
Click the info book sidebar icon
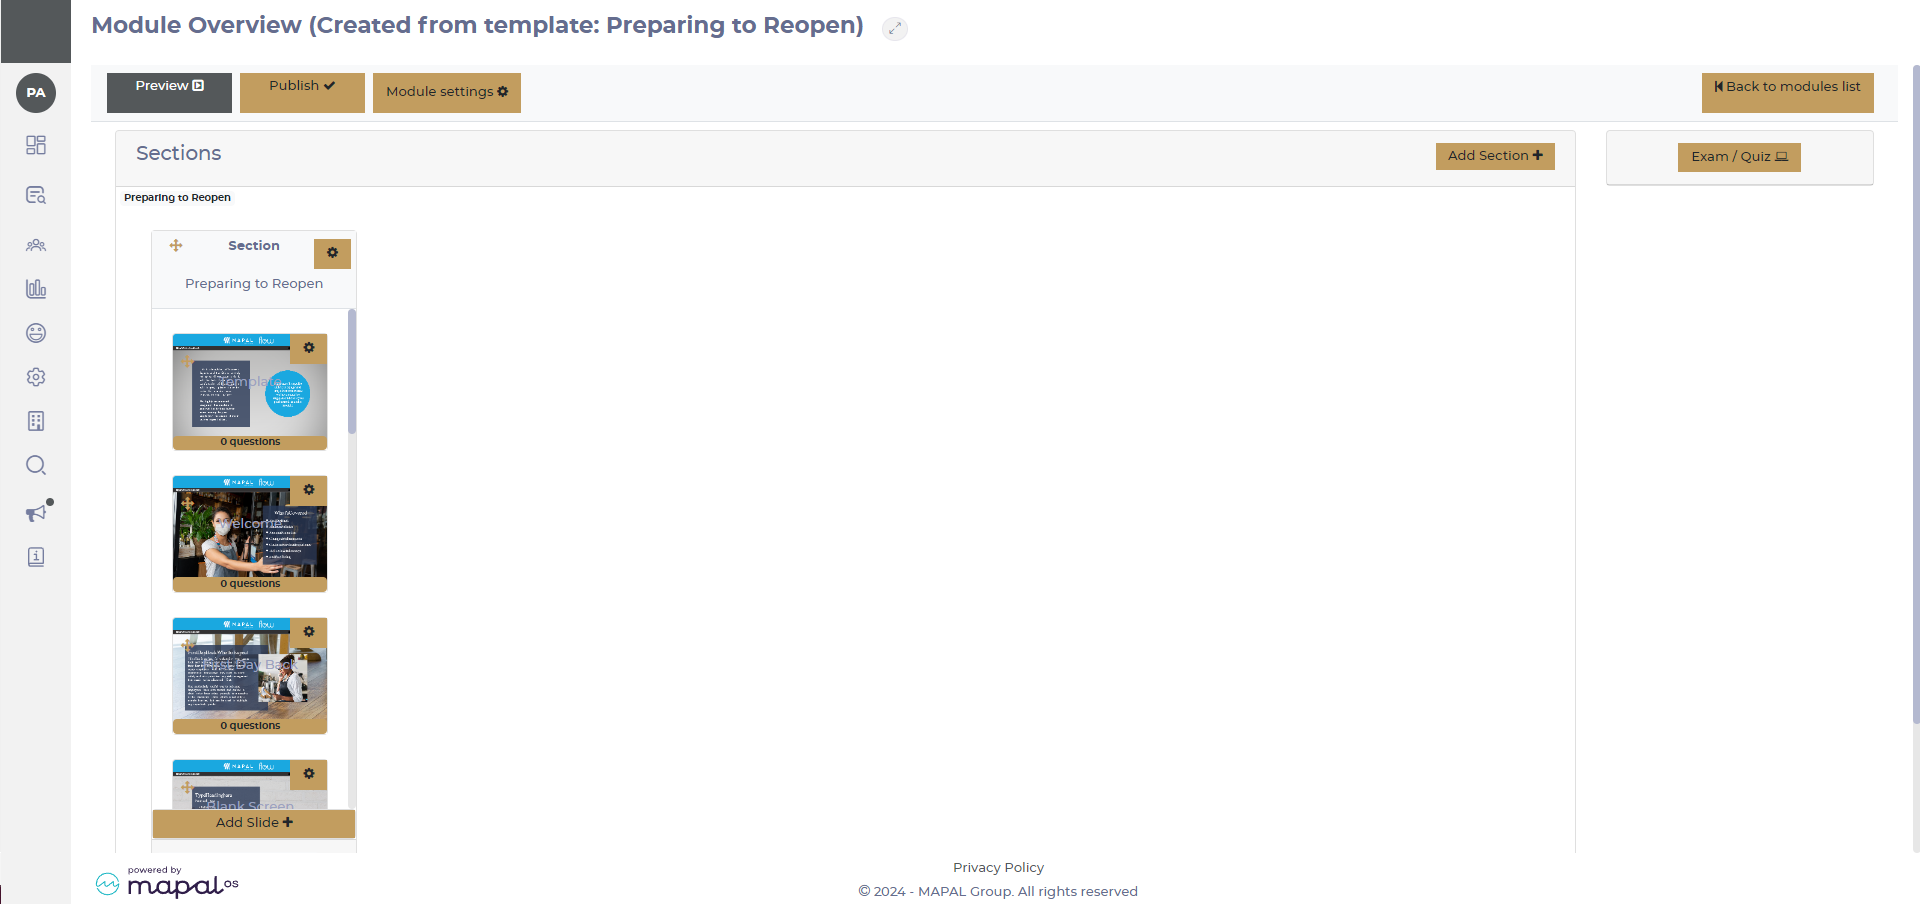pyautogui.click(x=36, y=557)
